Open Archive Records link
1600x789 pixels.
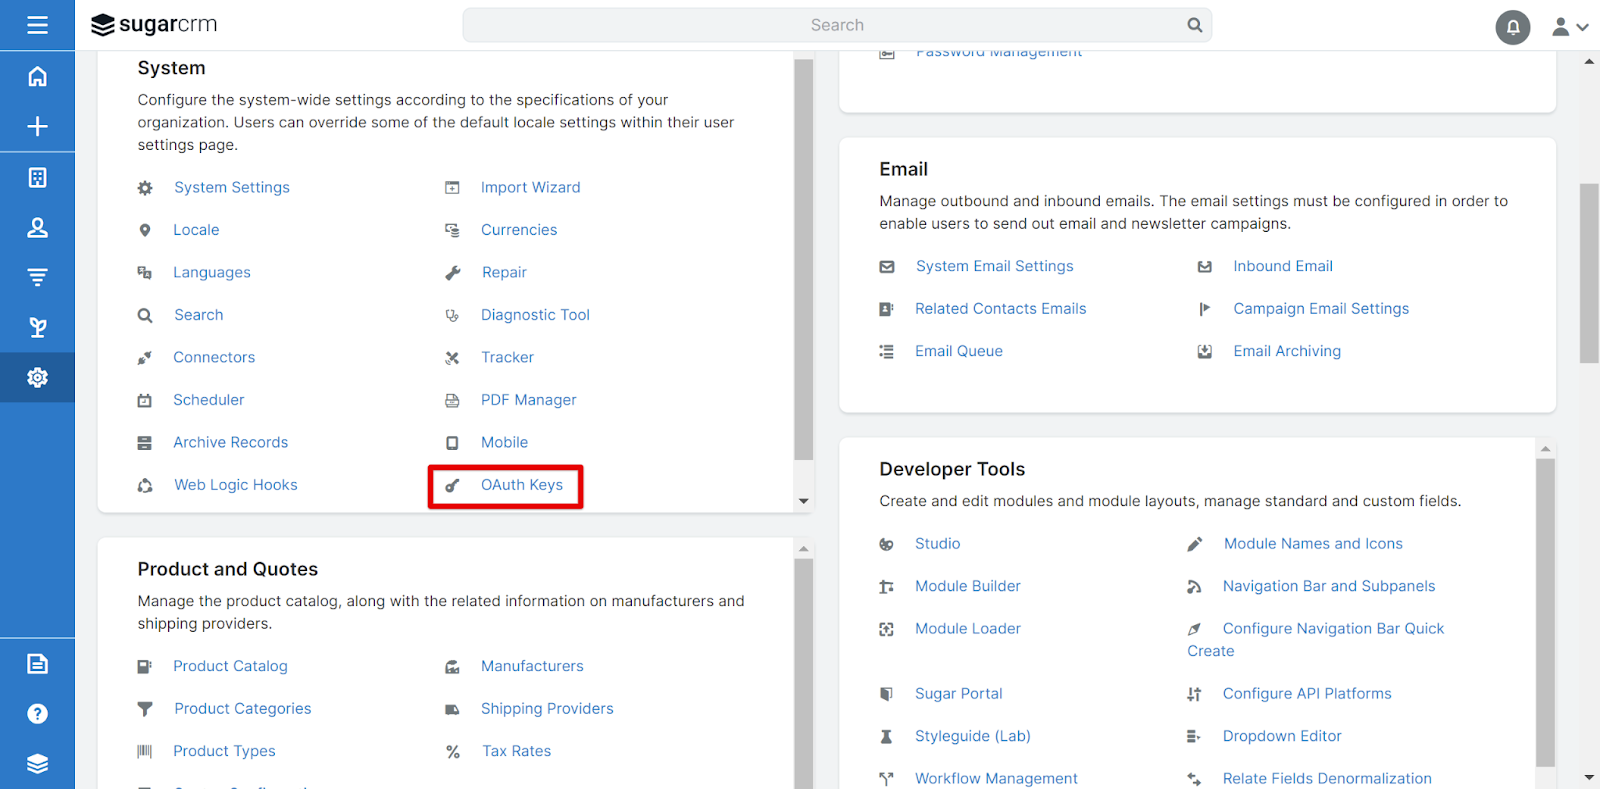coord(231,442)
